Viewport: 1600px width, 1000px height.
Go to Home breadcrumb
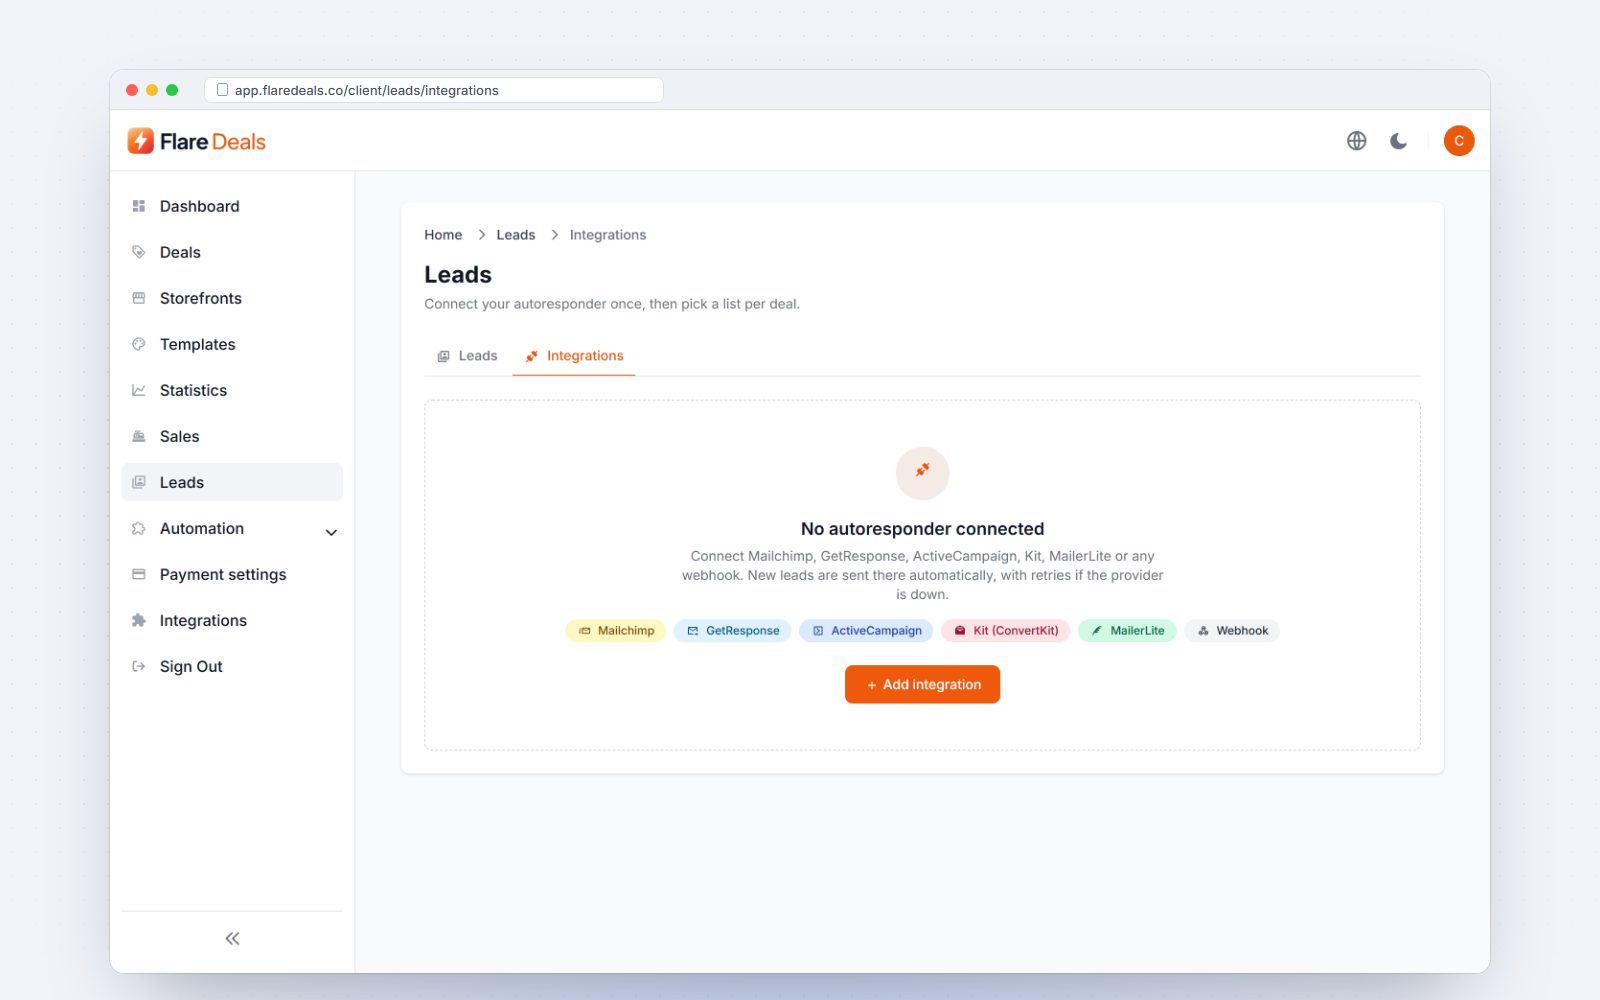(x=443, y=235)
